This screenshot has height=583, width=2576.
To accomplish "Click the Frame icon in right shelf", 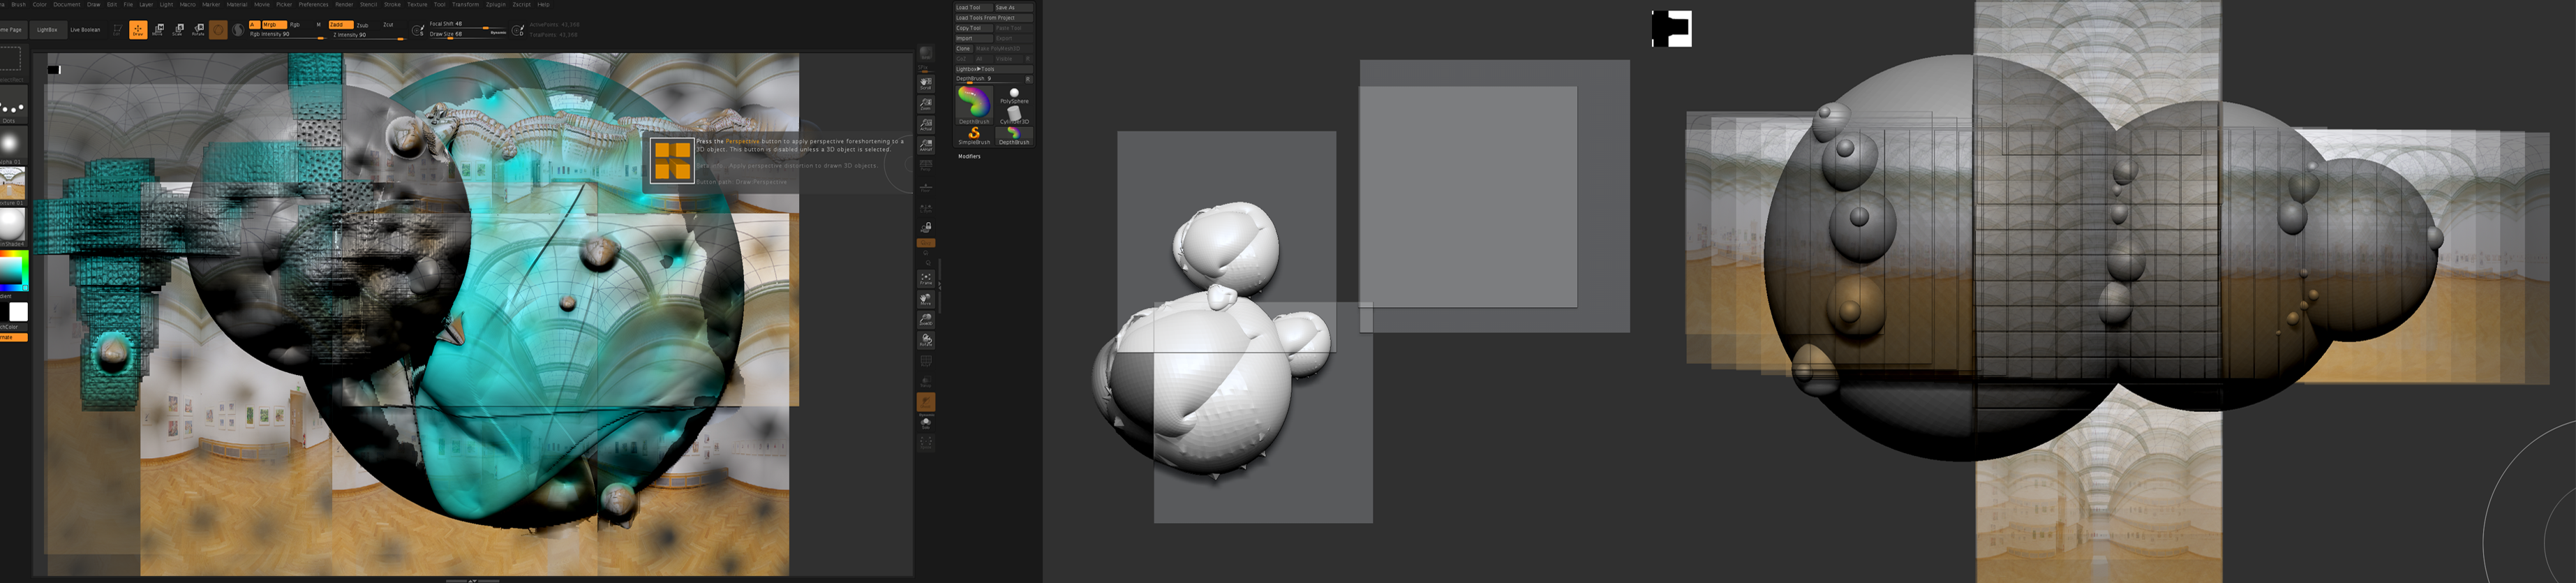I will 926,278.
